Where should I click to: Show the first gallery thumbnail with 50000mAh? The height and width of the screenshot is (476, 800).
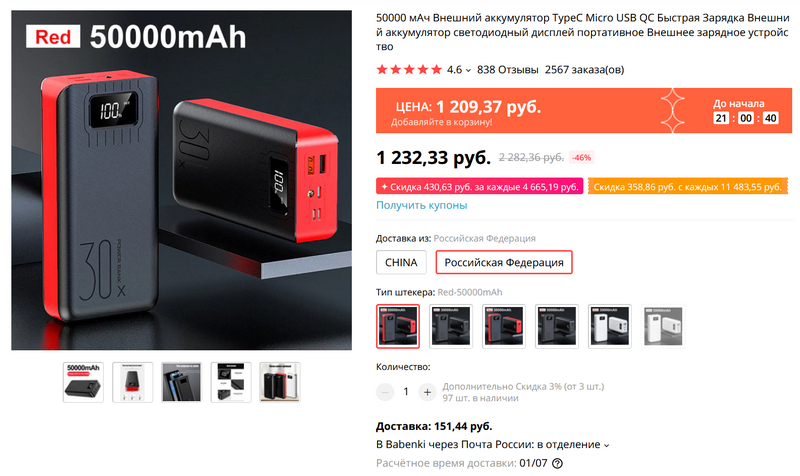[x=84, y=382]
